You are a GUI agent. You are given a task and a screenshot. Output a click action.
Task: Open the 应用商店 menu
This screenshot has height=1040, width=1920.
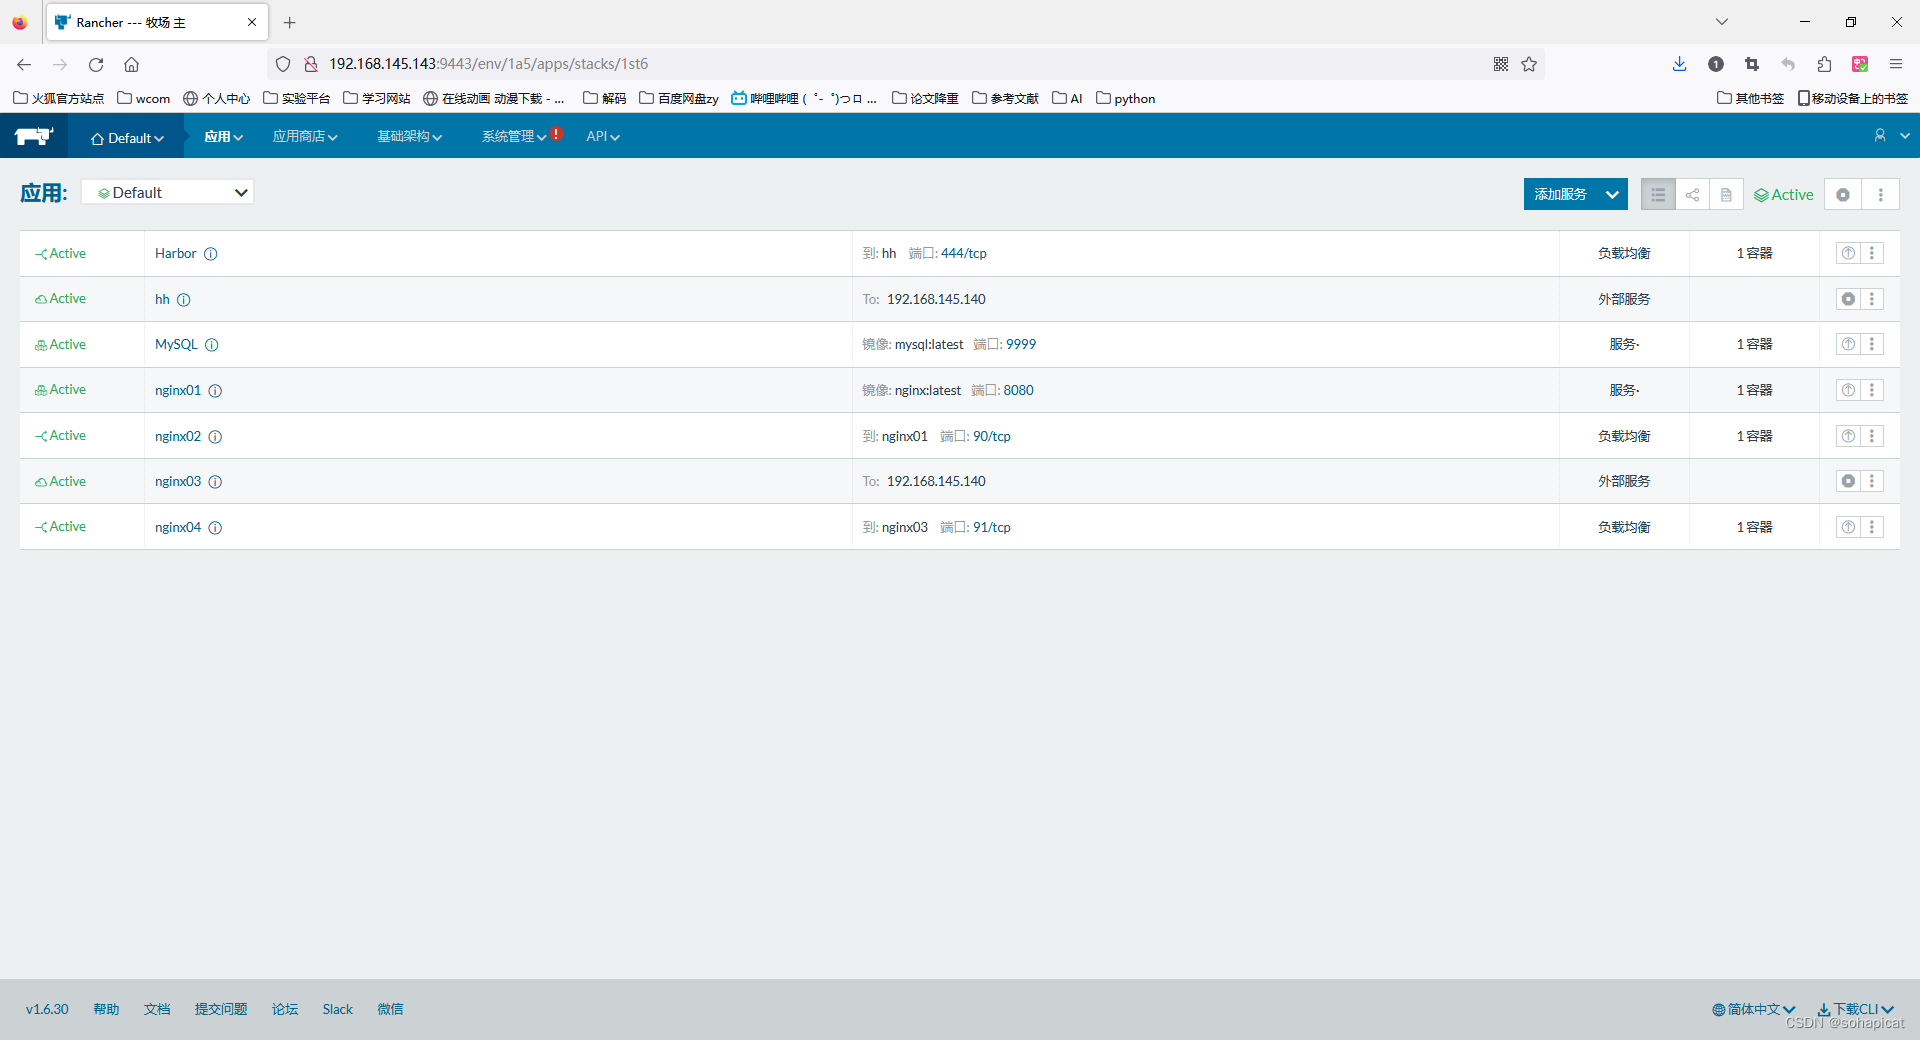305,136
